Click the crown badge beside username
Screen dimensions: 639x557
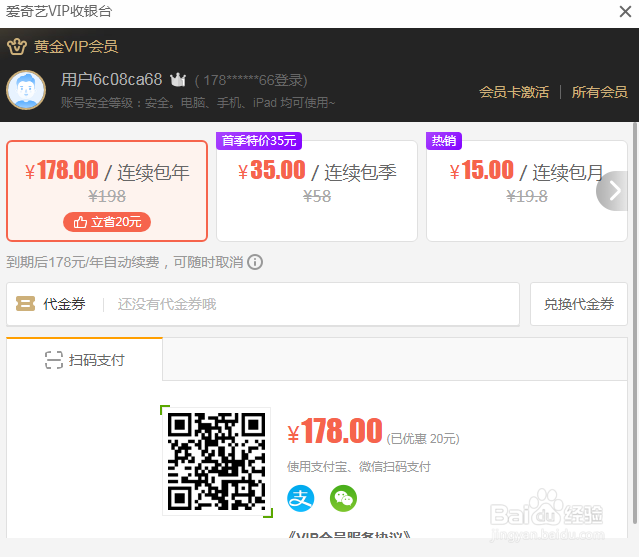(178, 79)
